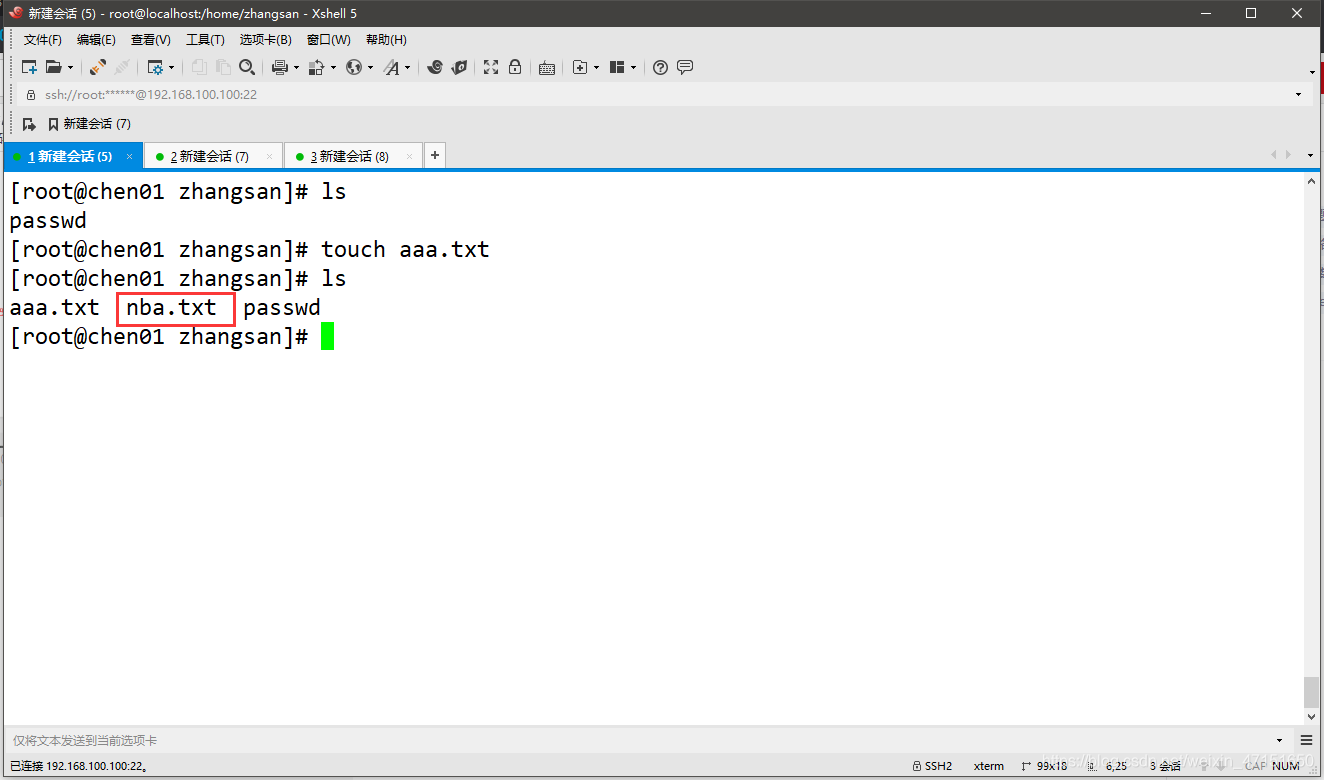1324x780 pixels.
Task: Open the 查看(V) menu
Action: (x=151, y=40)
